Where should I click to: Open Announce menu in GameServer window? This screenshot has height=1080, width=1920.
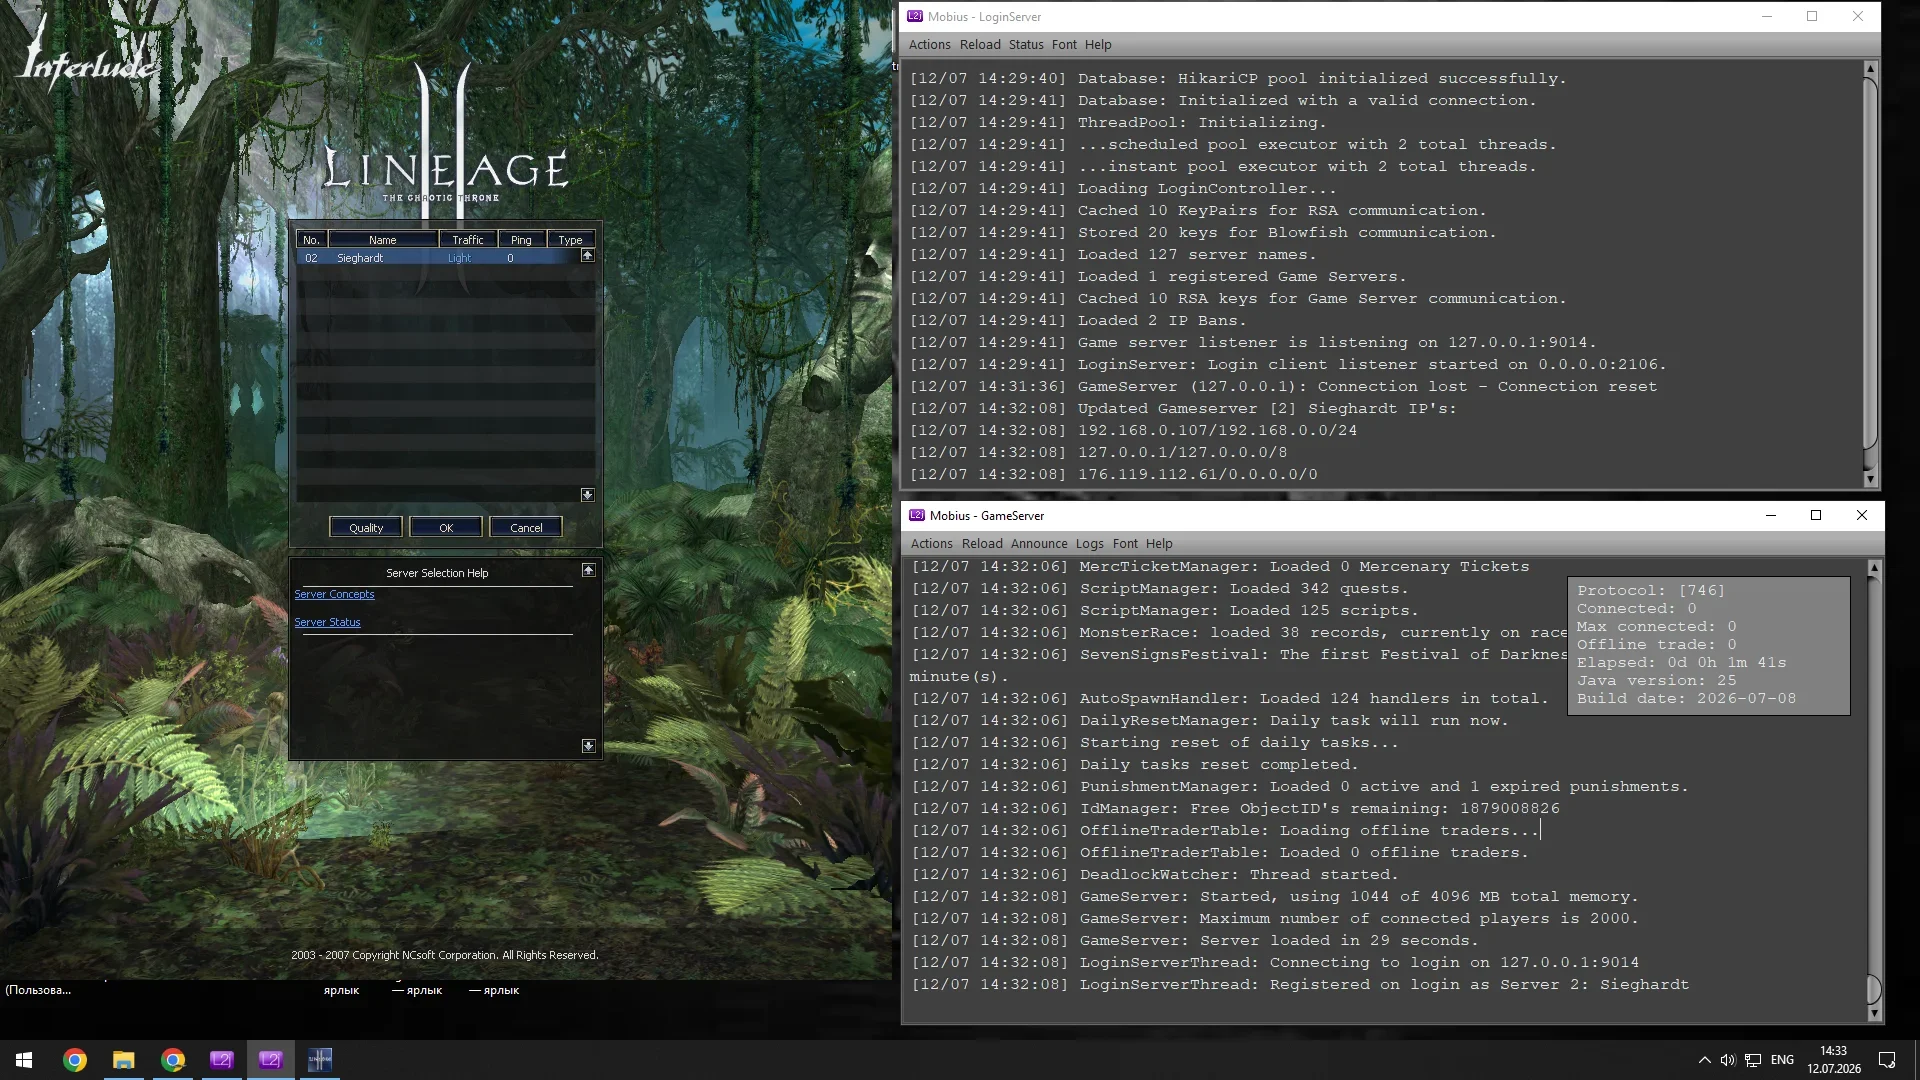pyautogui.click(x=1039, y=544)
